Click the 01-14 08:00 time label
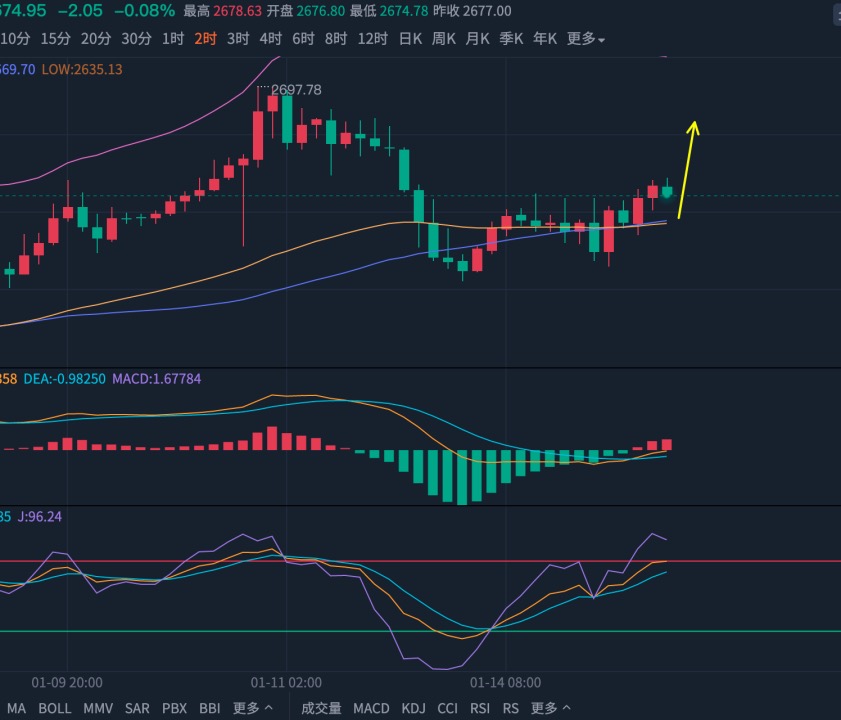 pos(506,682)
